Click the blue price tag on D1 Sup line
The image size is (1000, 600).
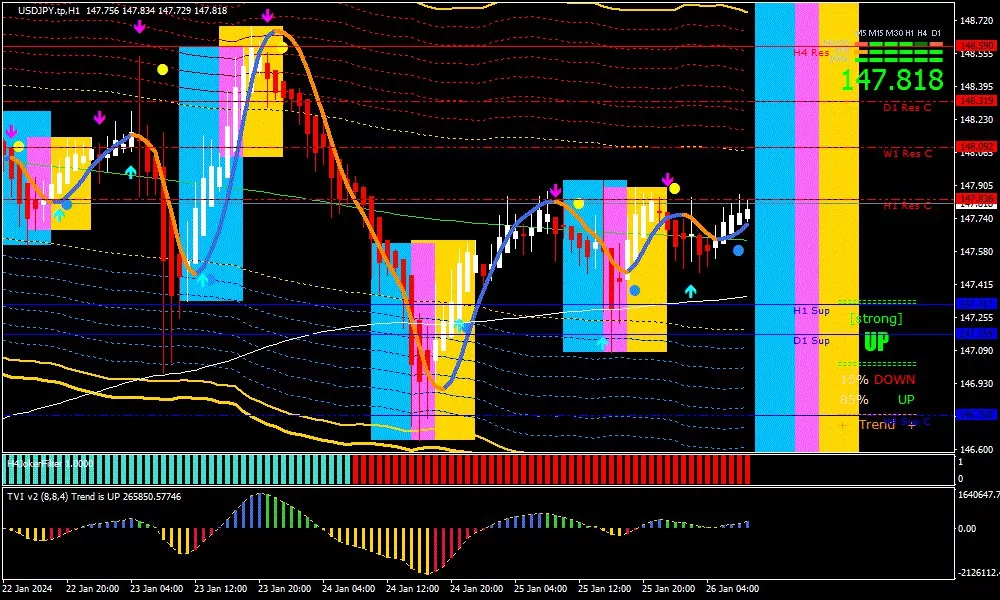976,333
